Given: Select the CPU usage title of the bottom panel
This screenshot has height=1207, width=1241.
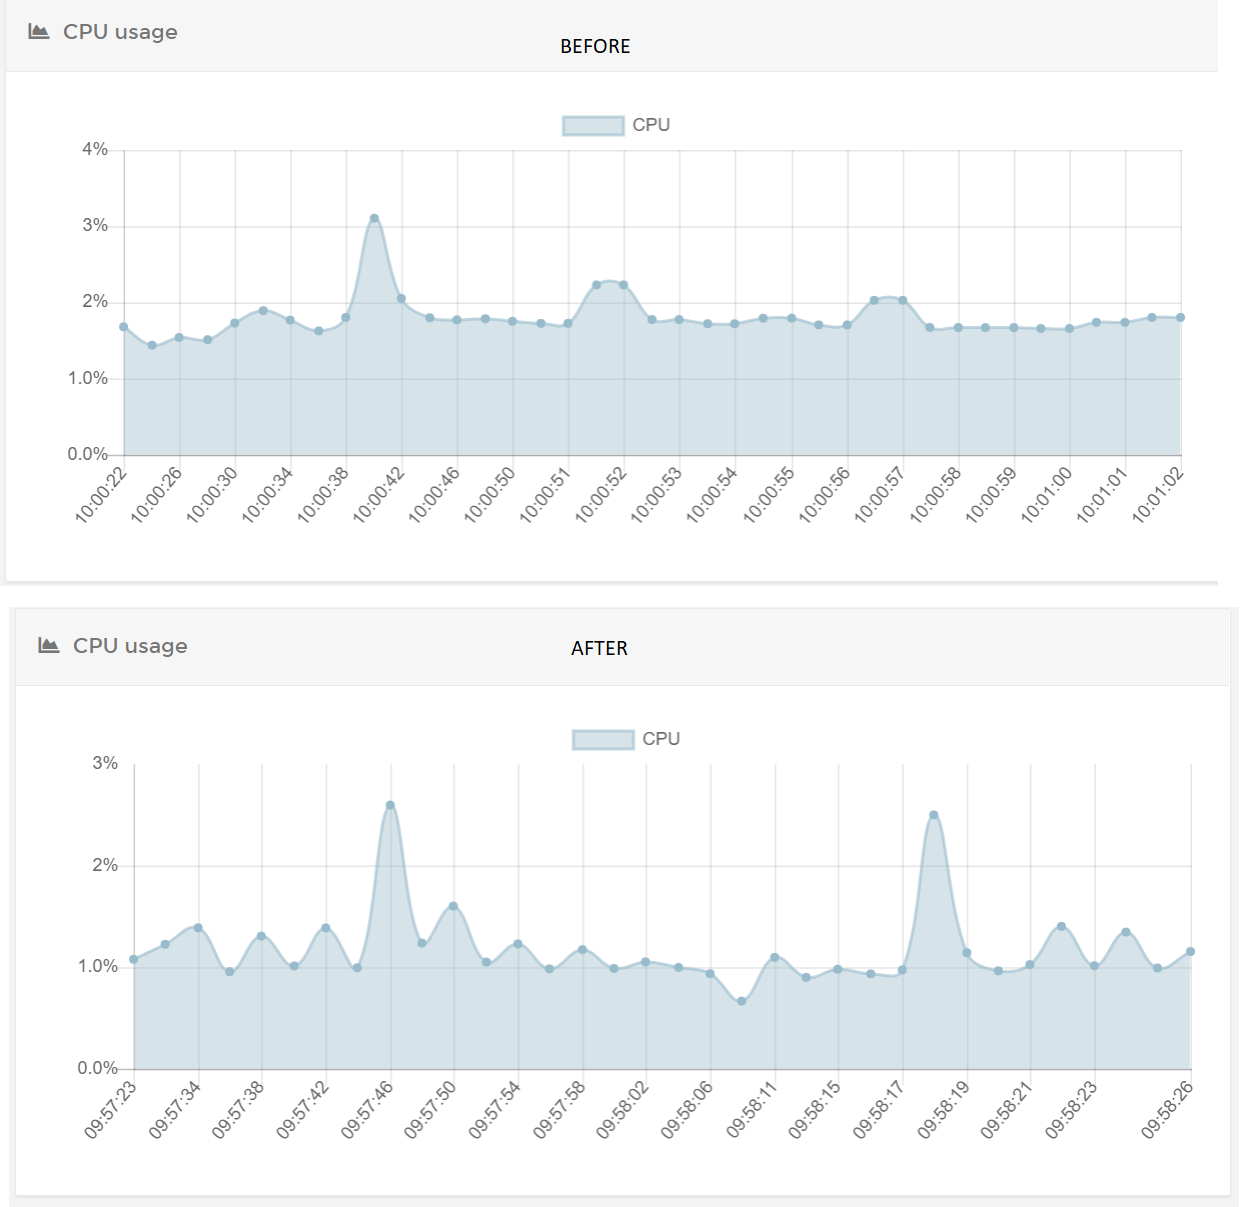Looking at the screenshot, I should (130, 645).
